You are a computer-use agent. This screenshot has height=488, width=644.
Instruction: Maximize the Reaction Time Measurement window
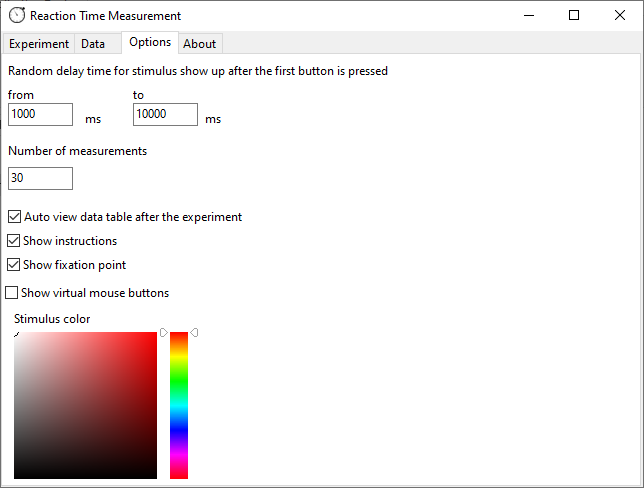pos(574,16)
